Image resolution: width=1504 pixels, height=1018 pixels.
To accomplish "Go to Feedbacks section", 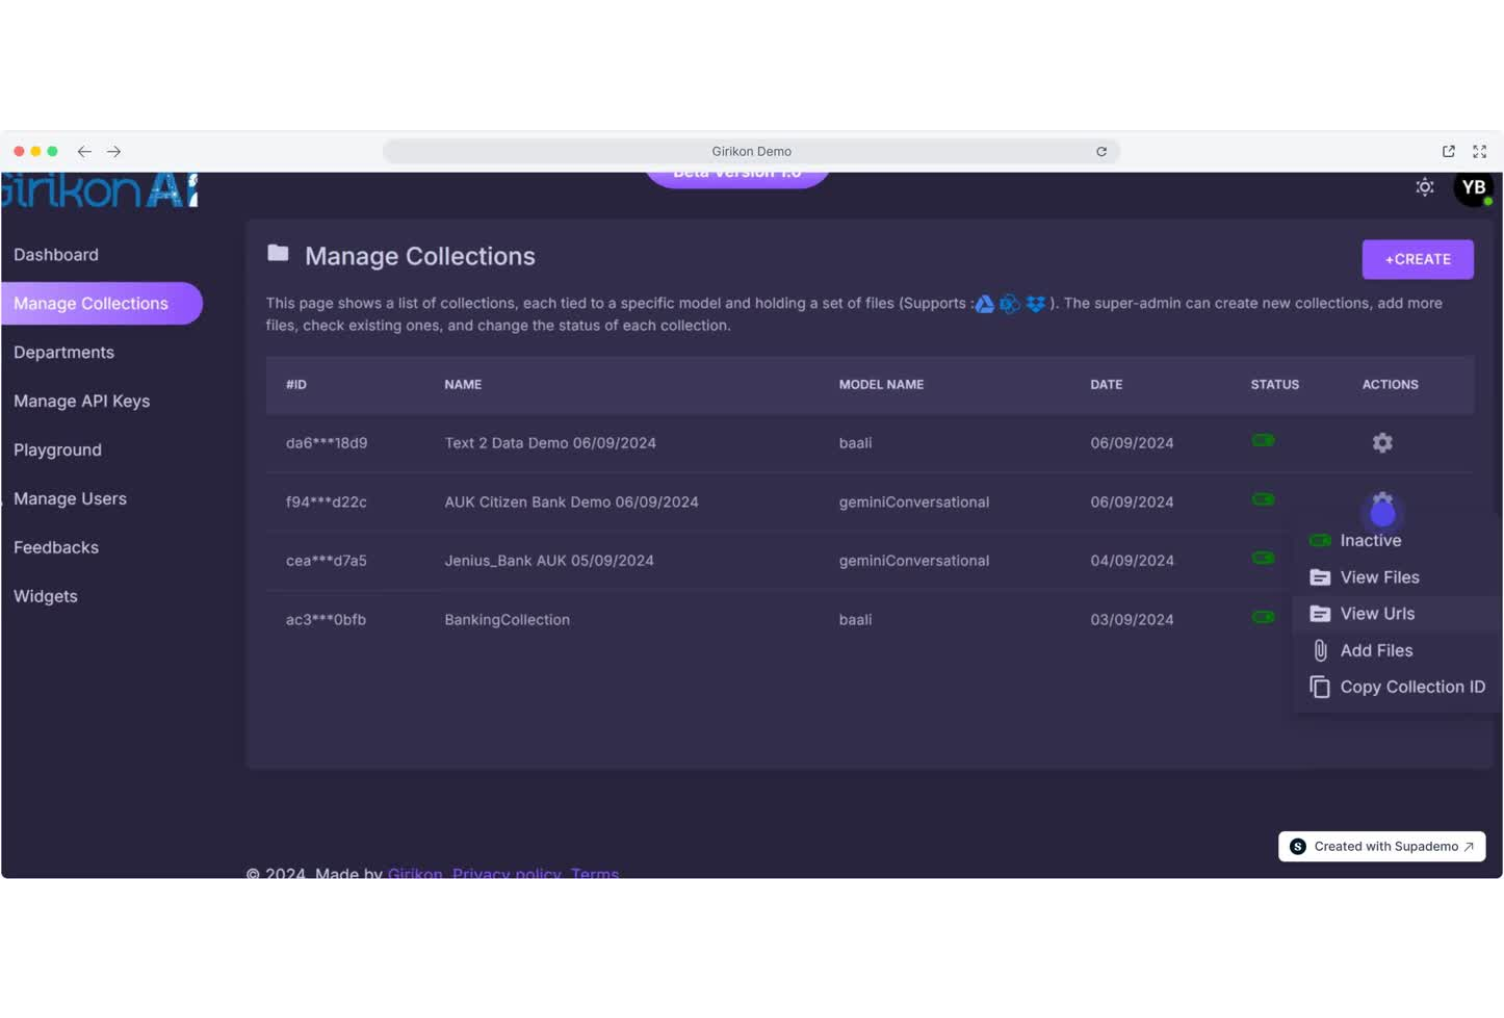I will tap(56, 548).
